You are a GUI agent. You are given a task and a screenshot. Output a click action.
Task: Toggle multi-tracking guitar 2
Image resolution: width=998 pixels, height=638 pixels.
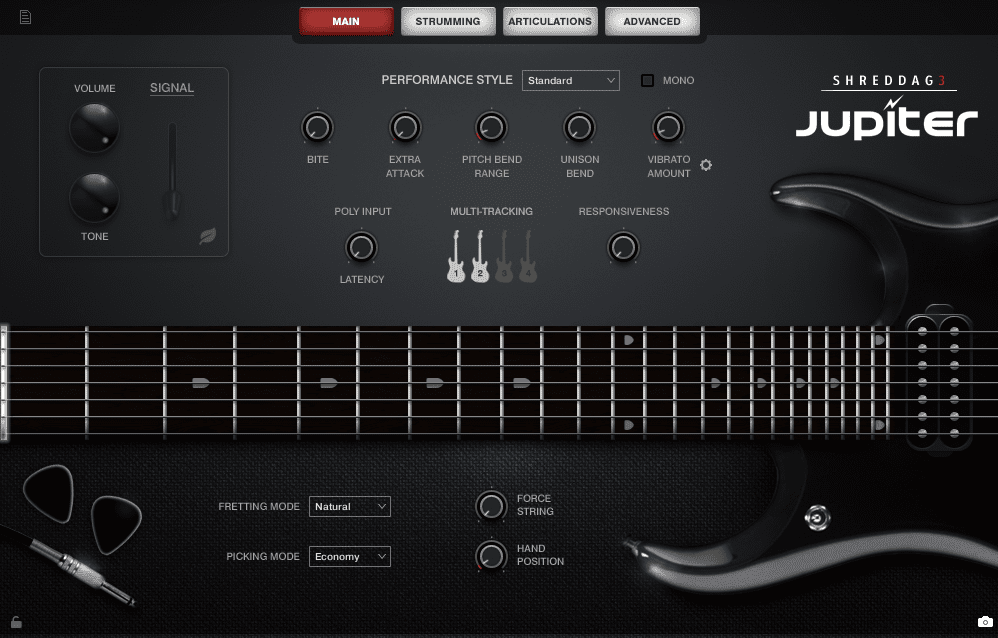click(x=480, y=257)
